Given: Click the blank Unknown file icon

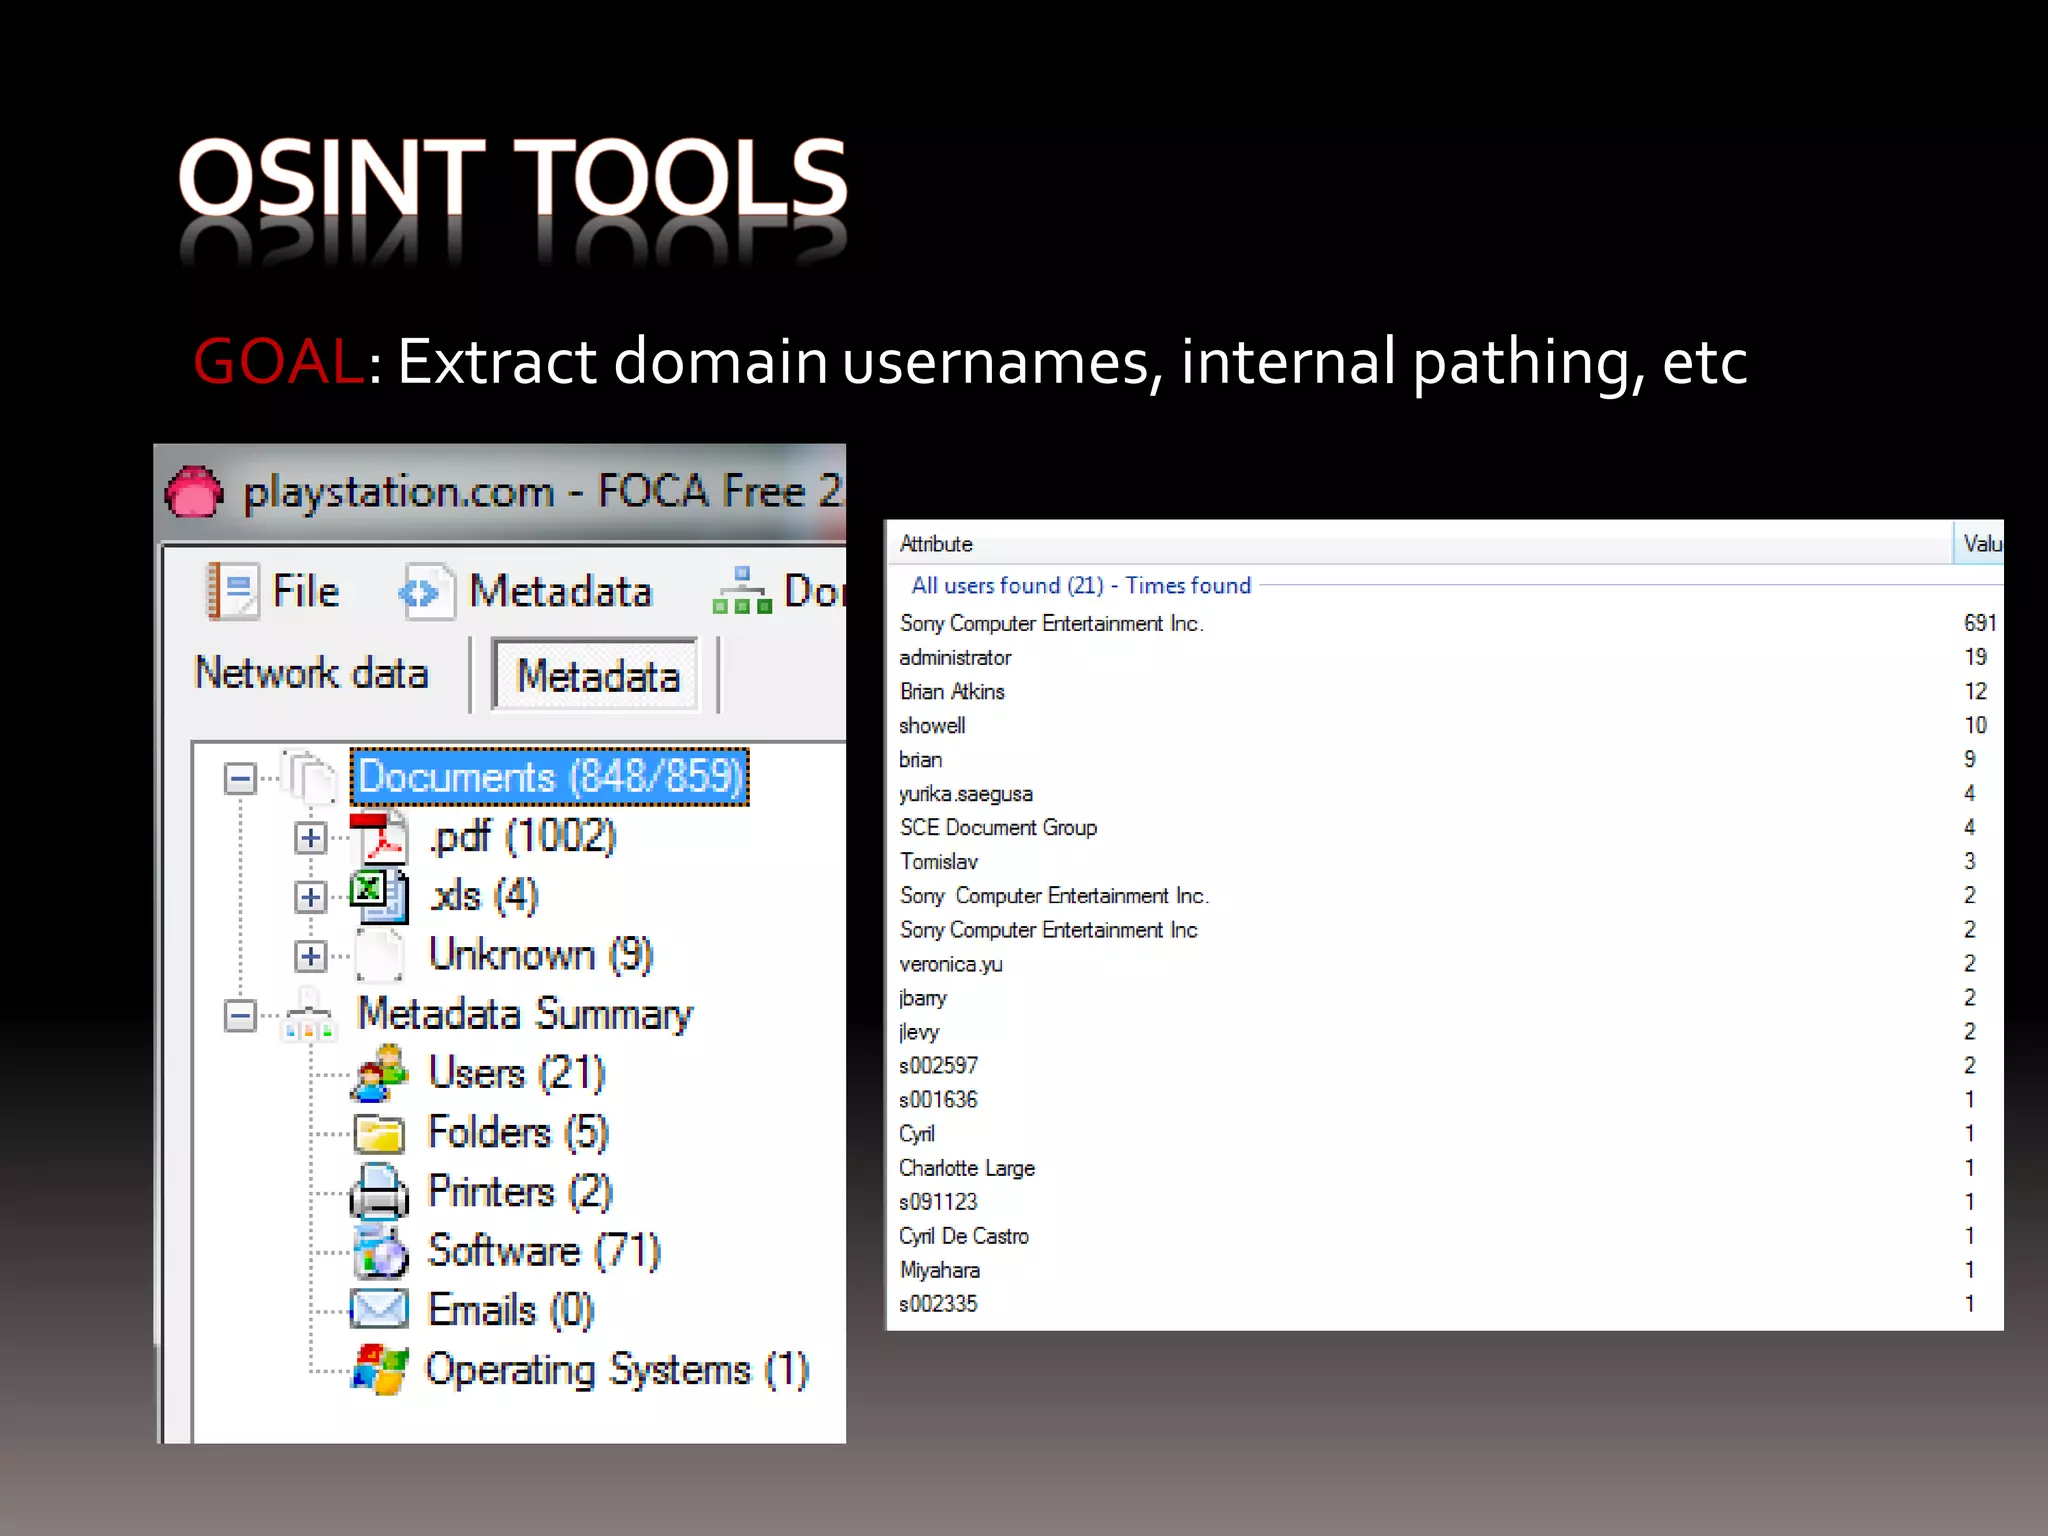Looking at the screenshot, I should click(379, 955).
